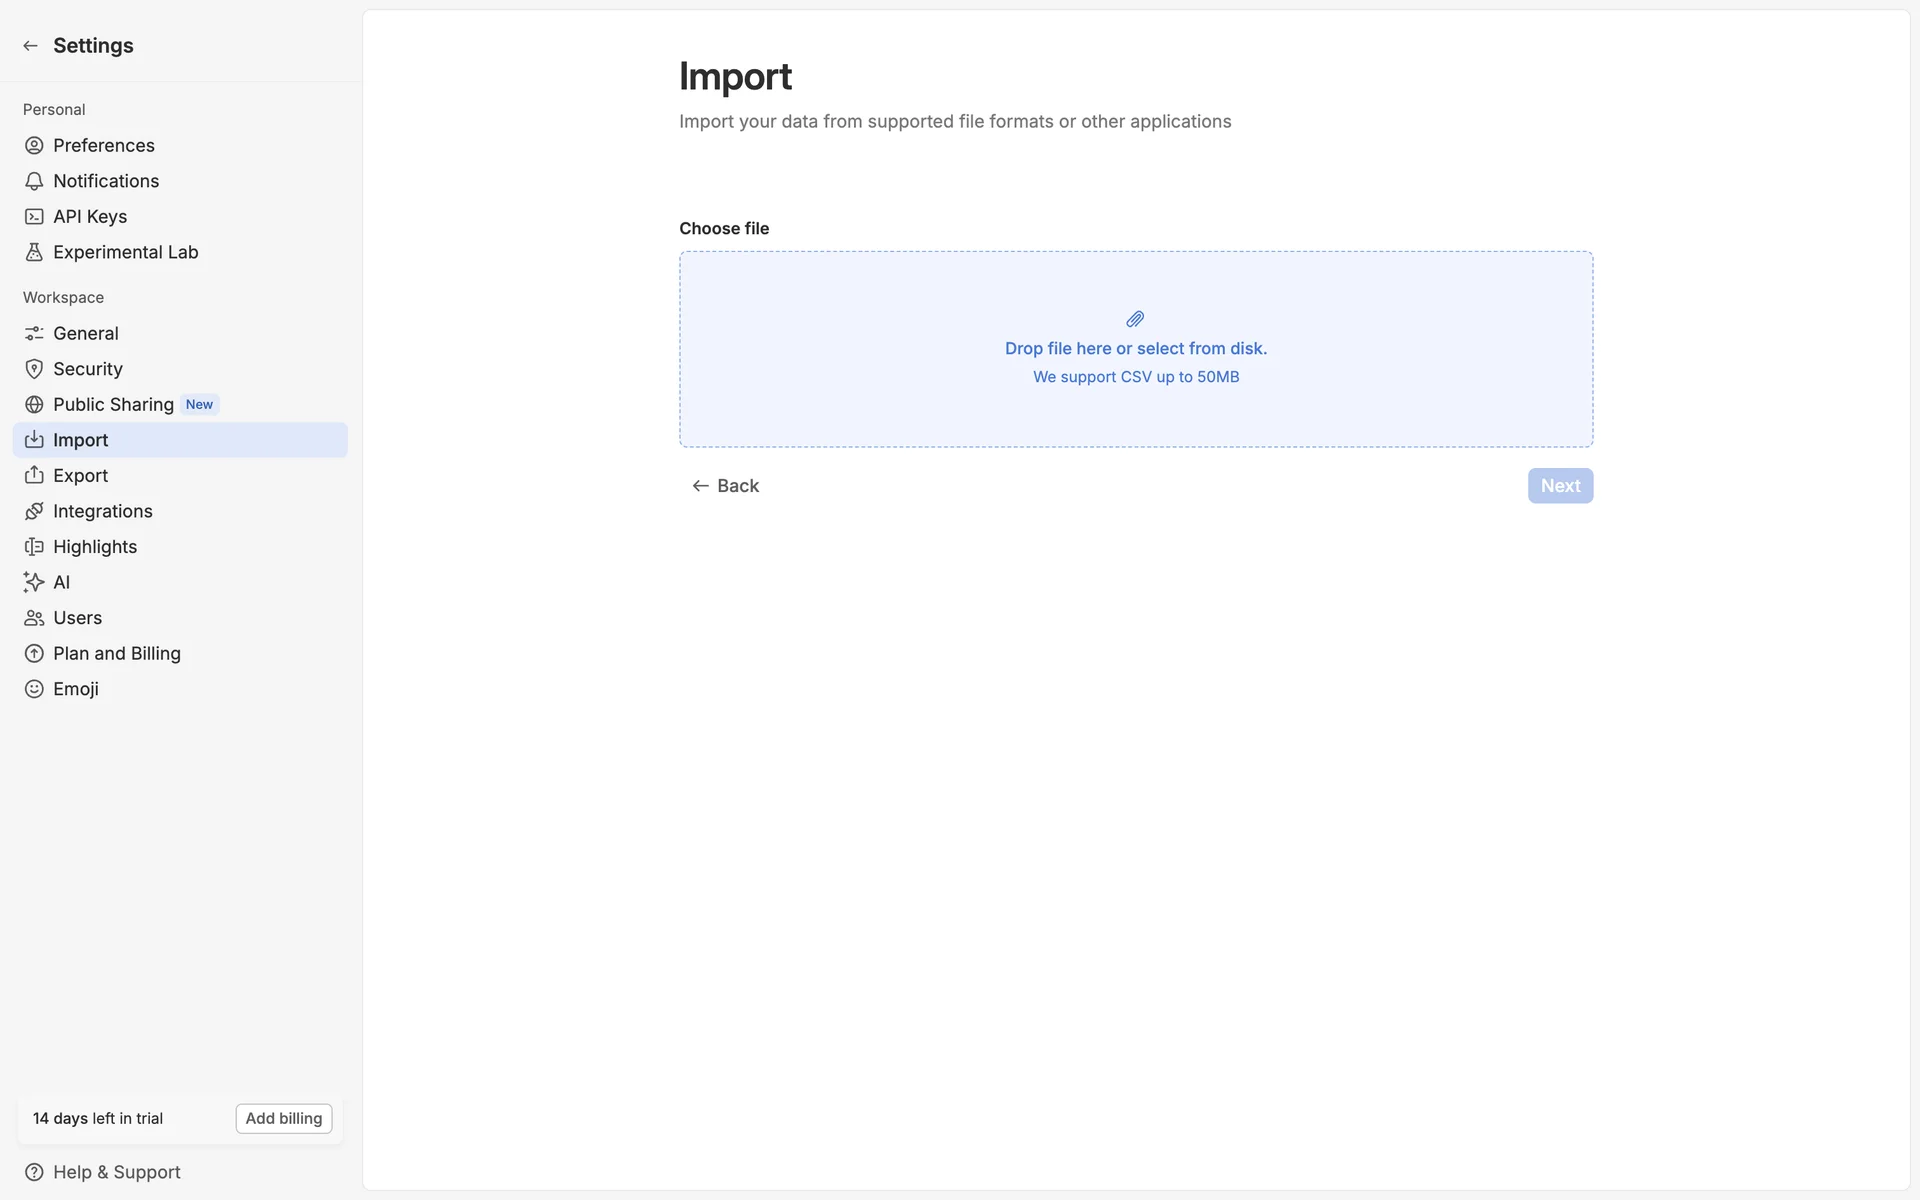
Task: Click the Emoji smiley icon
Action: coord(34,689)
